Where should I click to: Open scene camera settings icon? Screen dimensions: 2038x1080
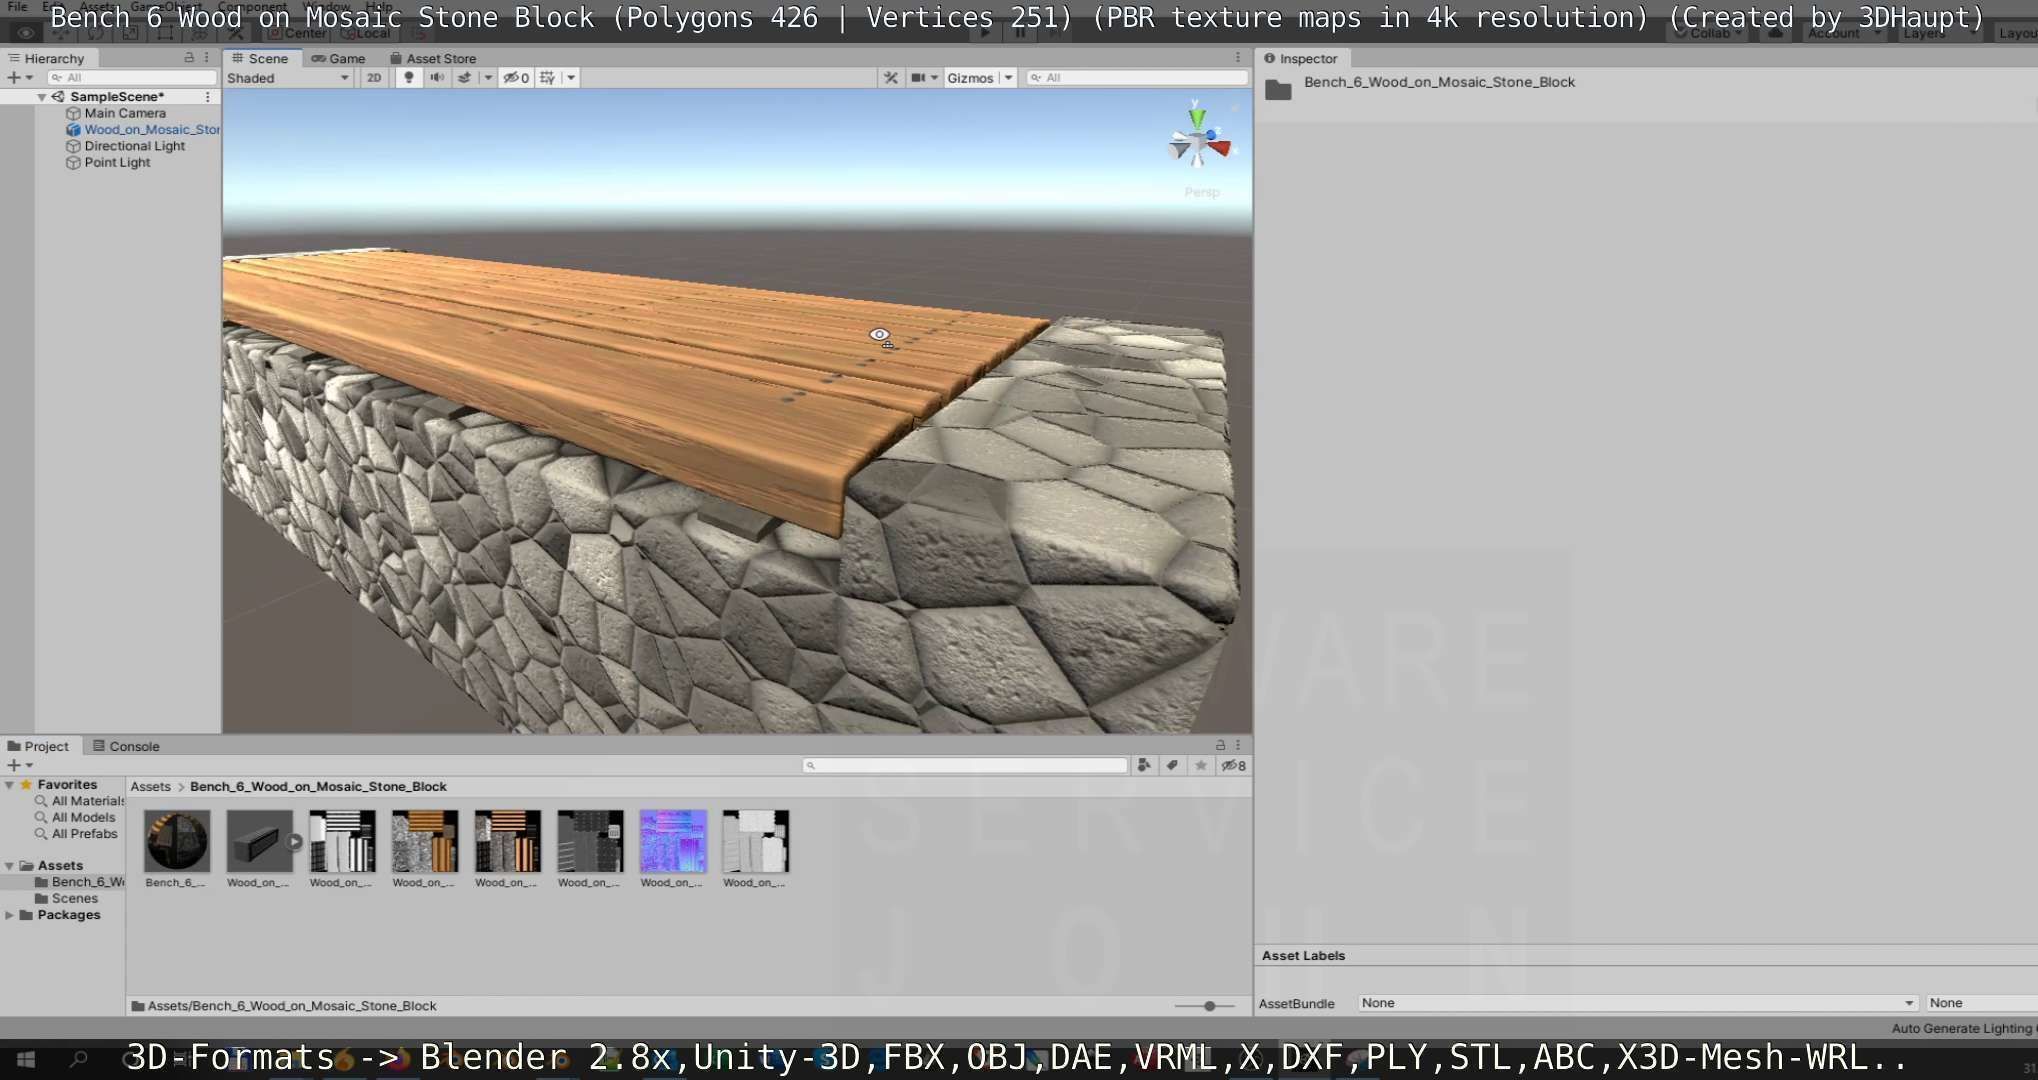(918, 78)
